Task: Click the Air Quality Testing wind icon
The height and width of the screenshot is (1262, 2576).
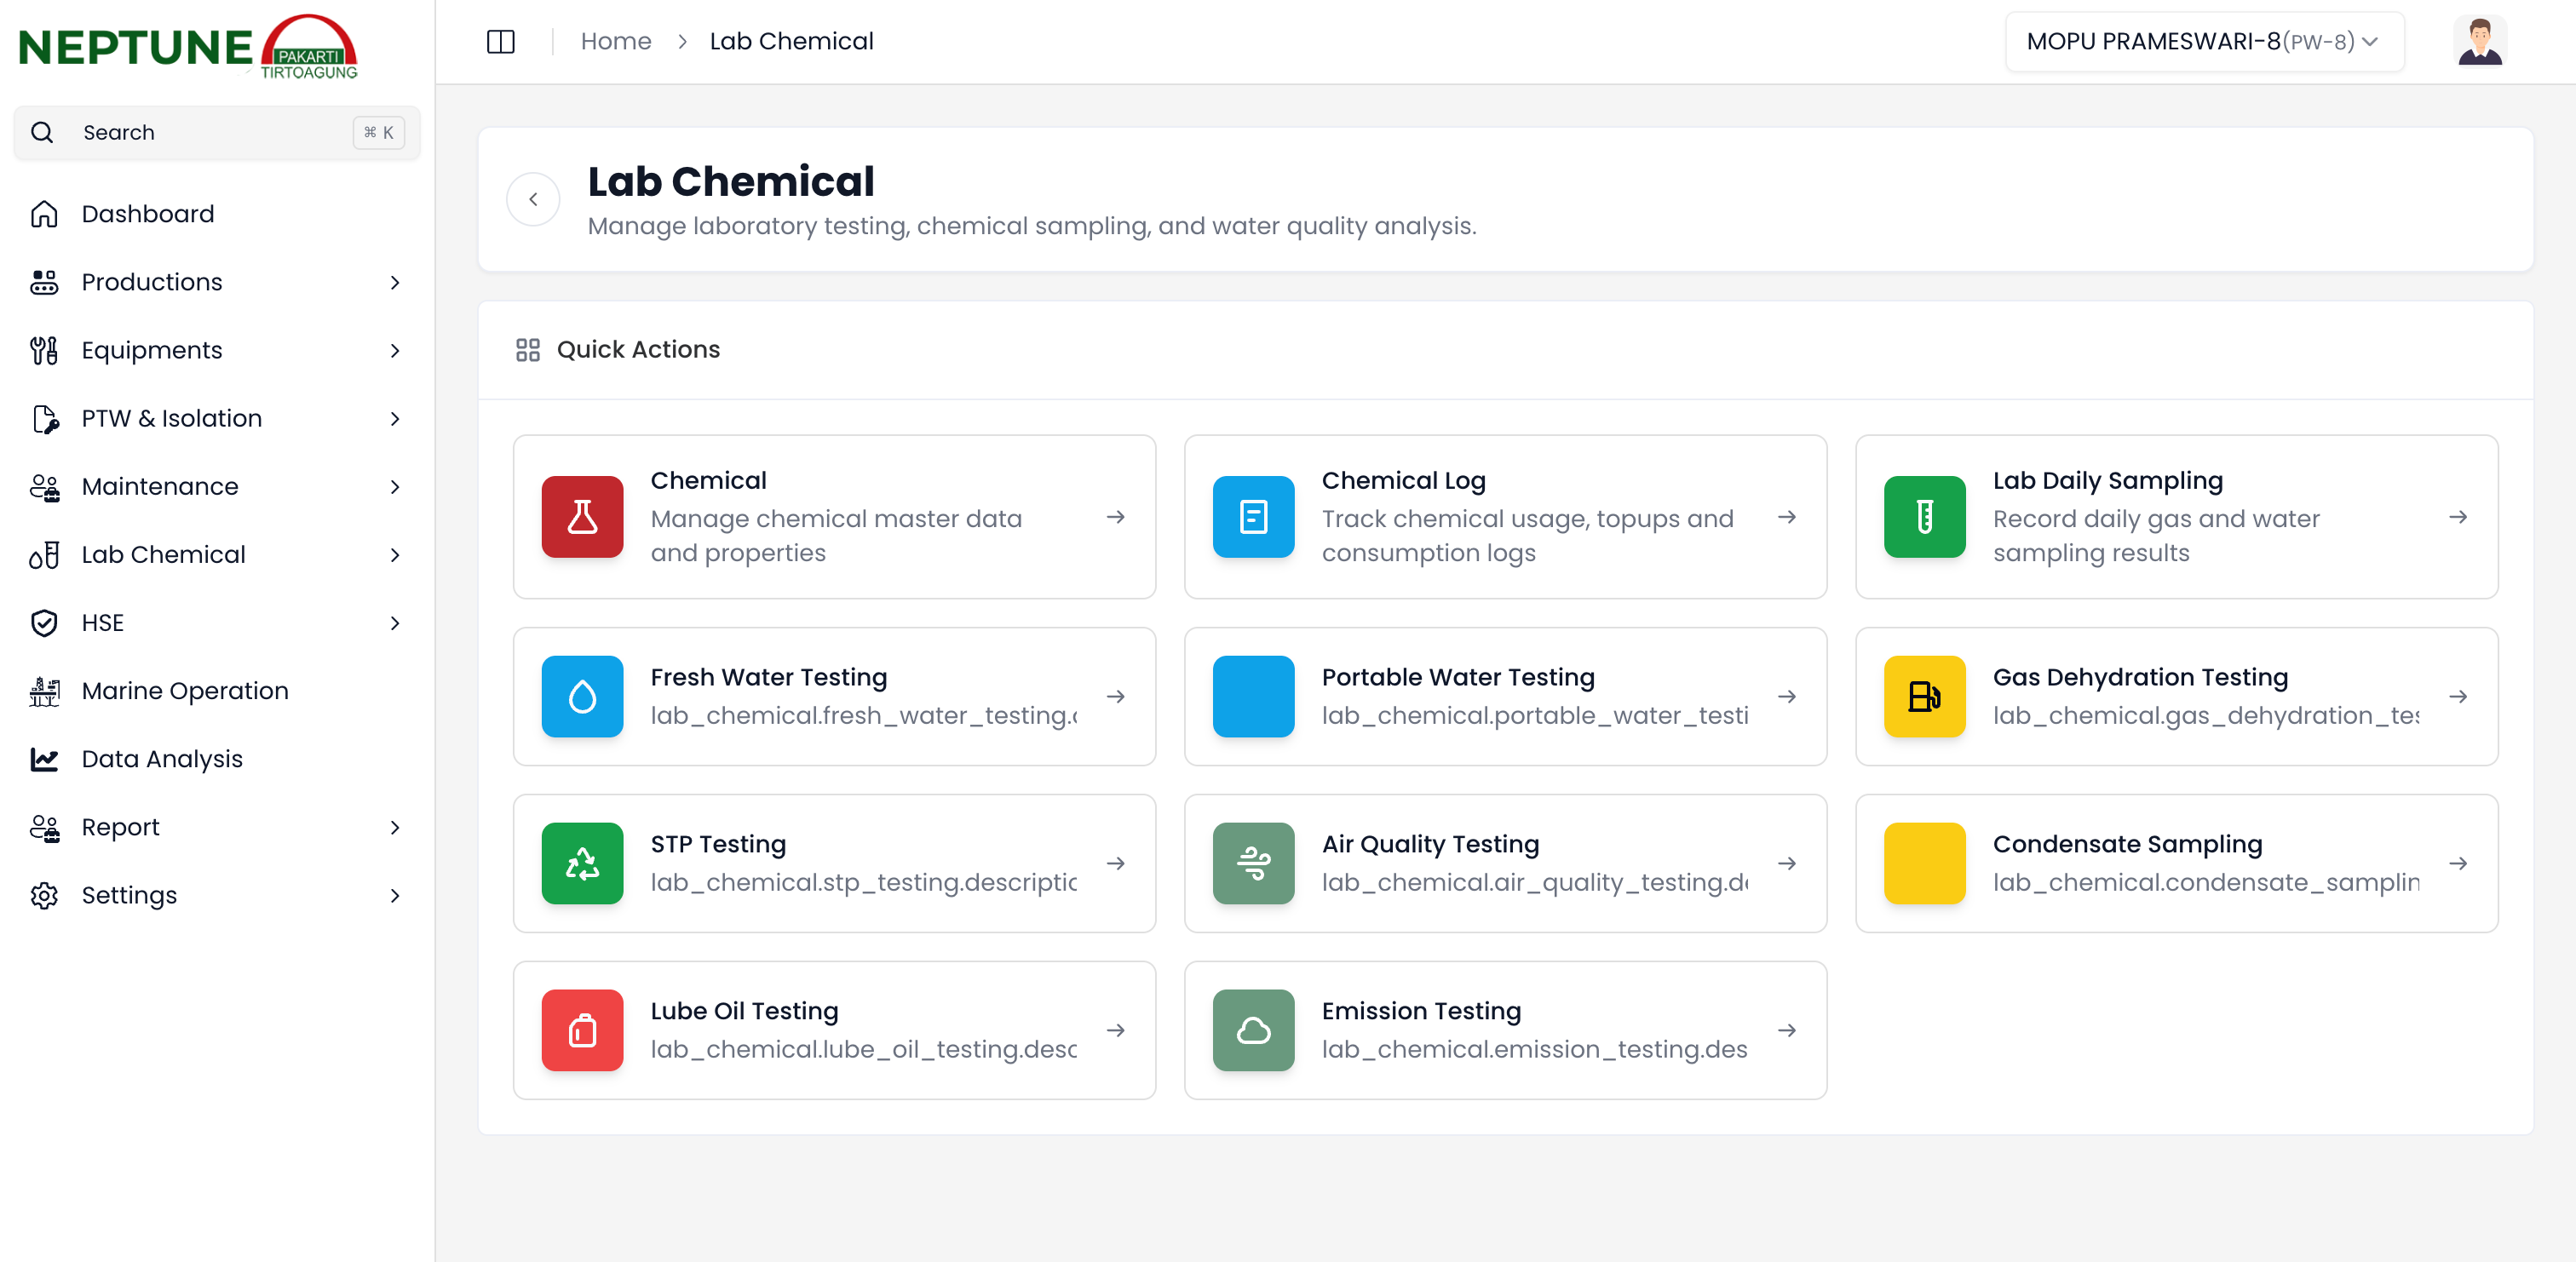Action: [x=1253, y=863]
